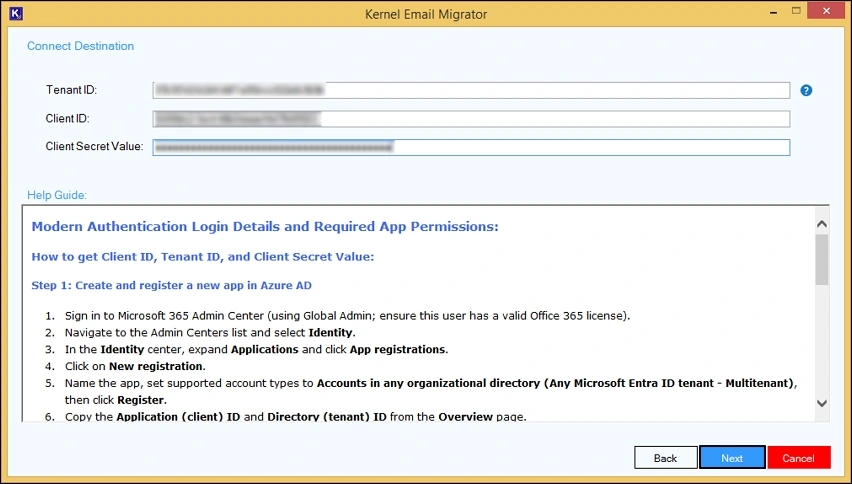Click 'Step 1: Create and register' heading
This screenshot has height=484, width=852.
pos(172,286)
